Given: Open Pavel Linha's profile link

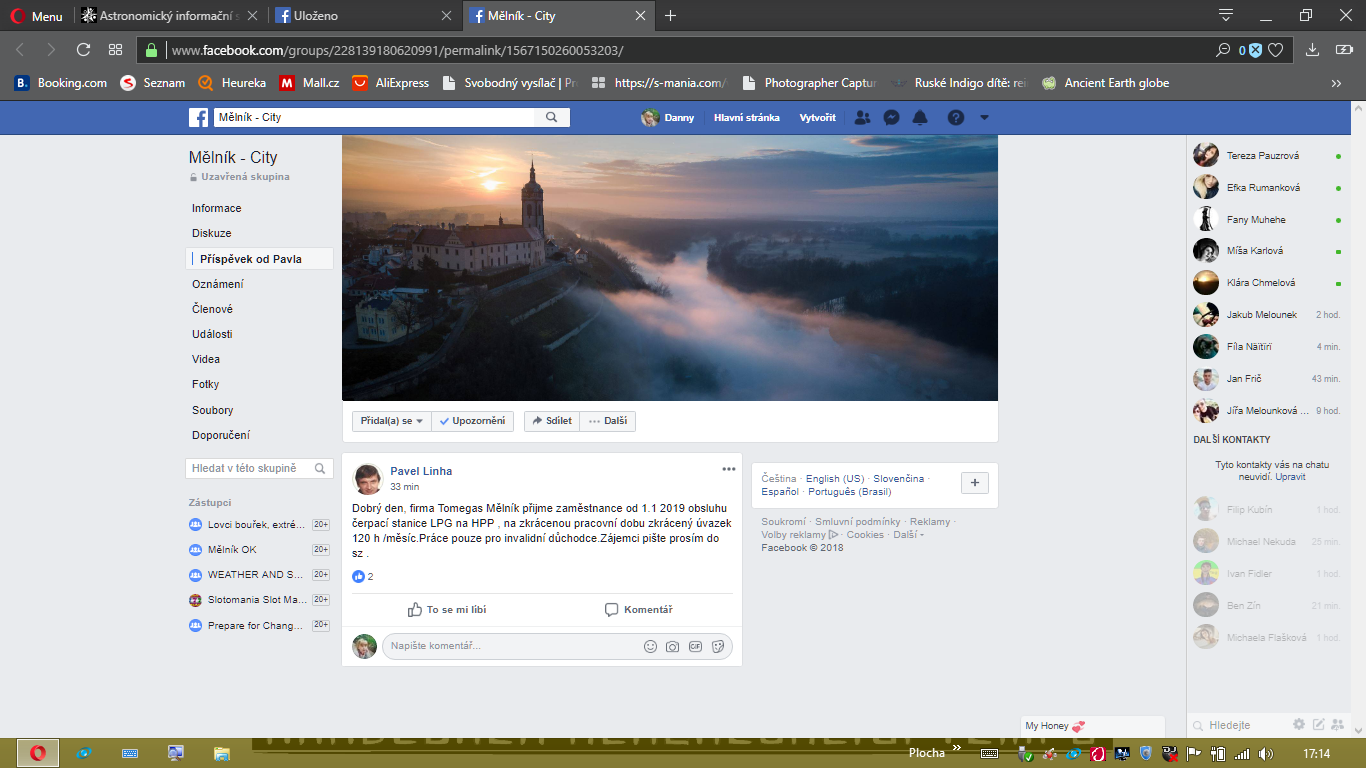Looking at the screenshot, I should (421, 471).
